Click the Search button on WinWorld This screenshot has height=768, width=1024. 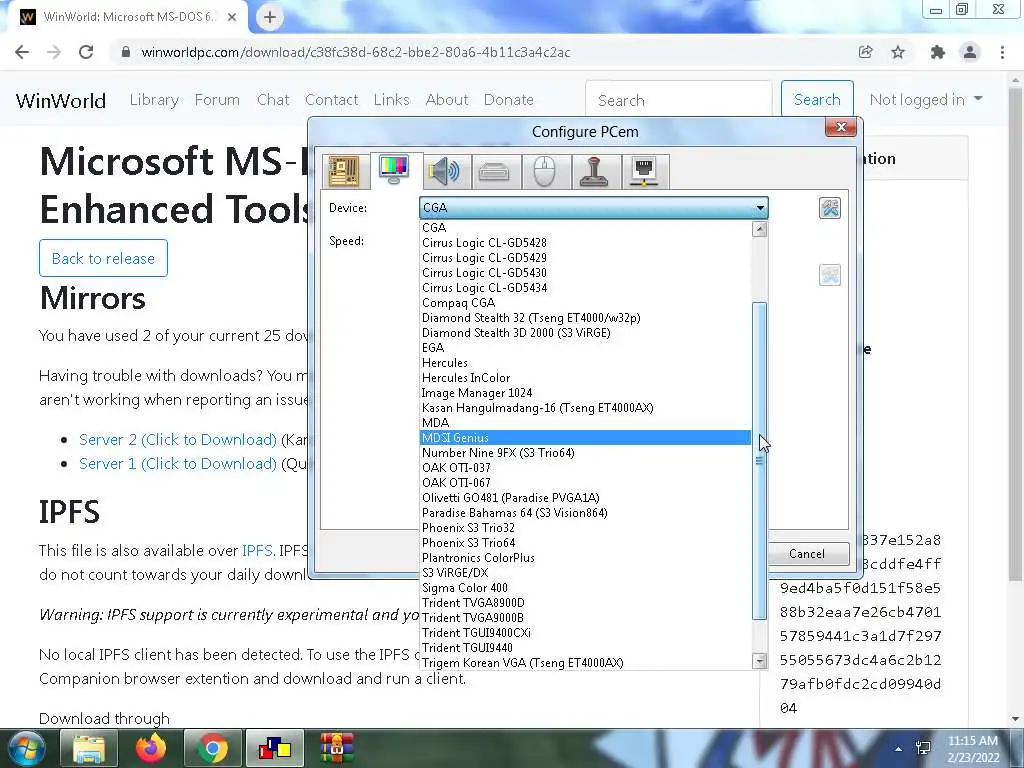[817, 100]
